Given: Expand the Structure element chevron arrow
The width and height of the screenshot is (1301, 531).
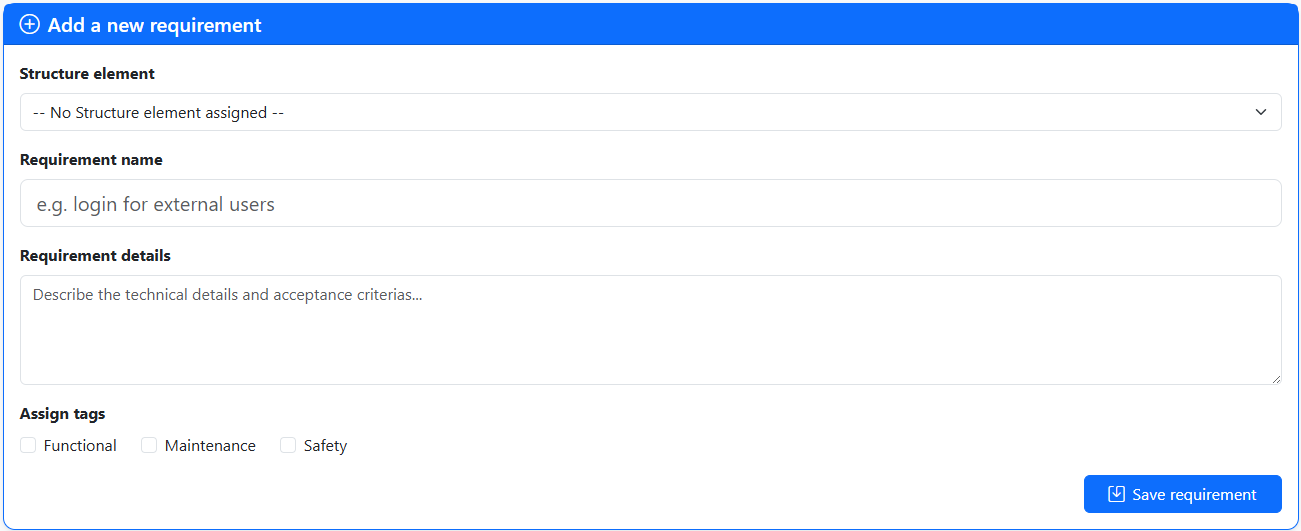Looking at the screenshot, I should point(1261,112).
